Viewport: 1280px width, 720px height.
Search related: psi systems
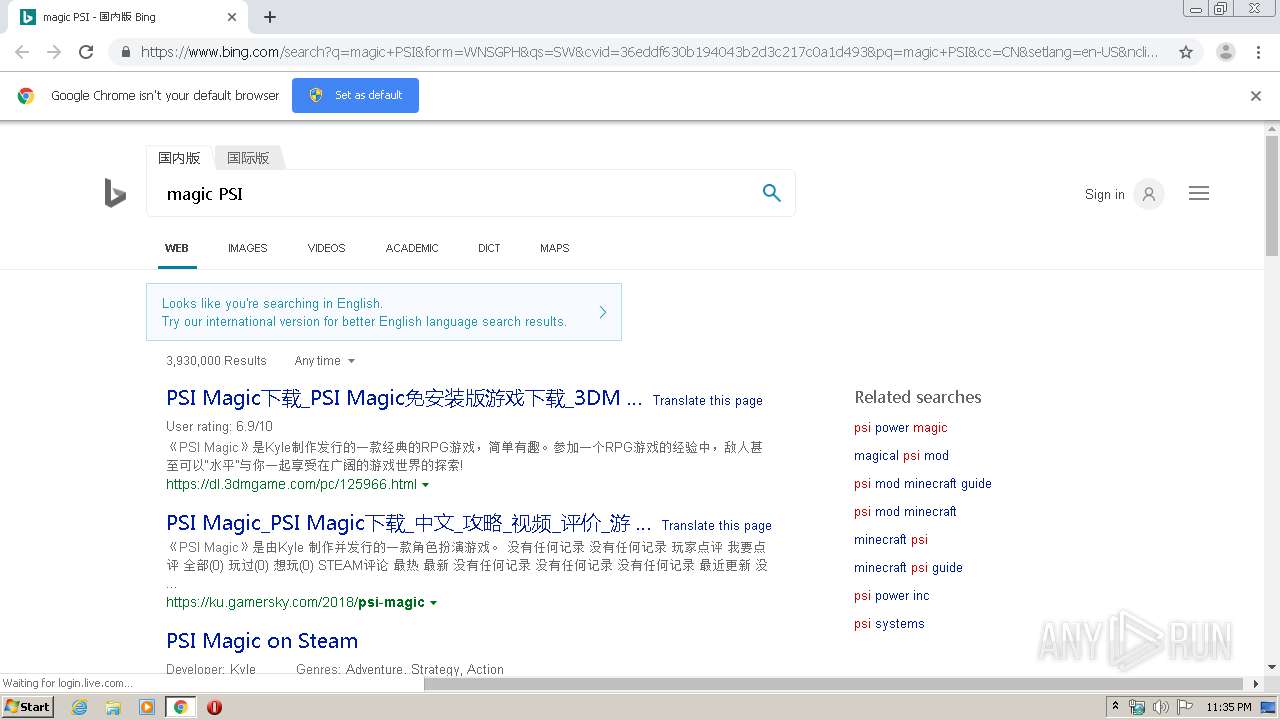click(889, 623)
